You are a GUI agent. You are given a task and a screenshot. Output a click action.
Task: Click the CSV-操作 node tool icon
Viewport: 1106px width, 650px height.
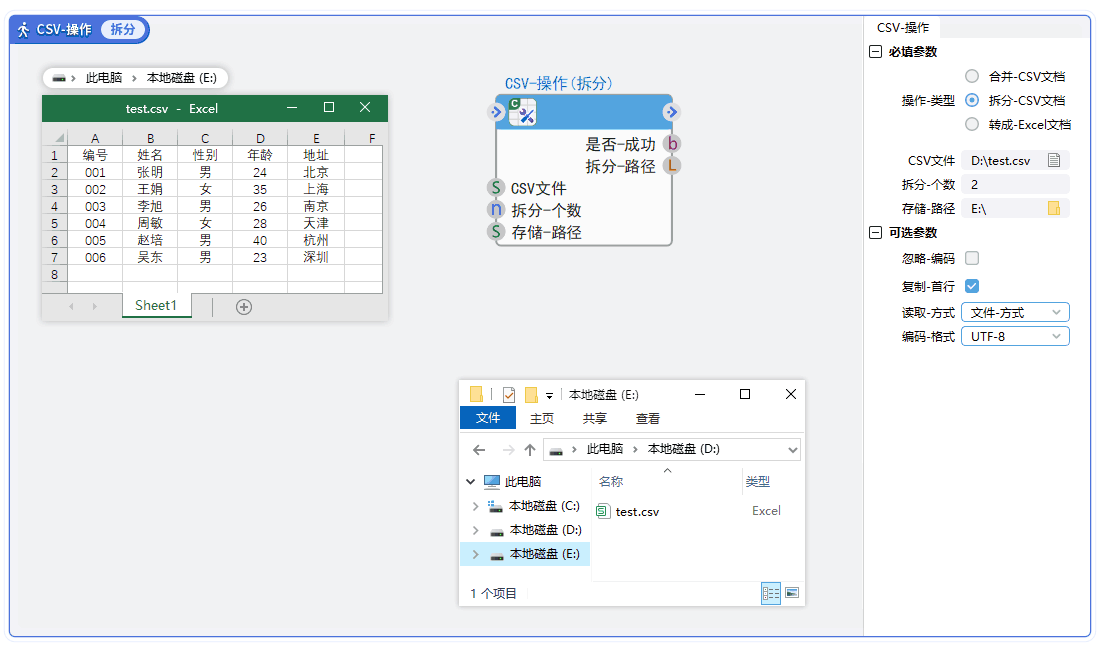tap(522, 112)
